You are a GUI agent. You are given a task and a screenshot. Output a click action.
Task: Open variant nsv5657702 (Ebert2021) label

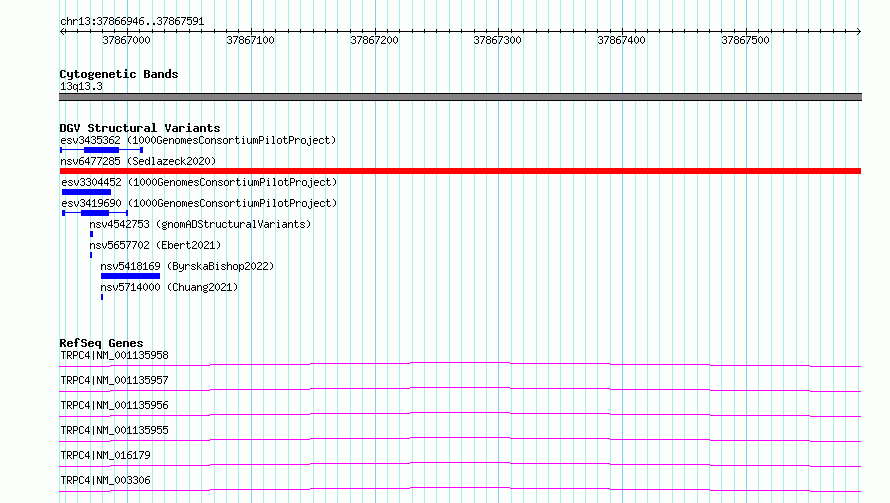pyautogui.click(x=155, y=245)
